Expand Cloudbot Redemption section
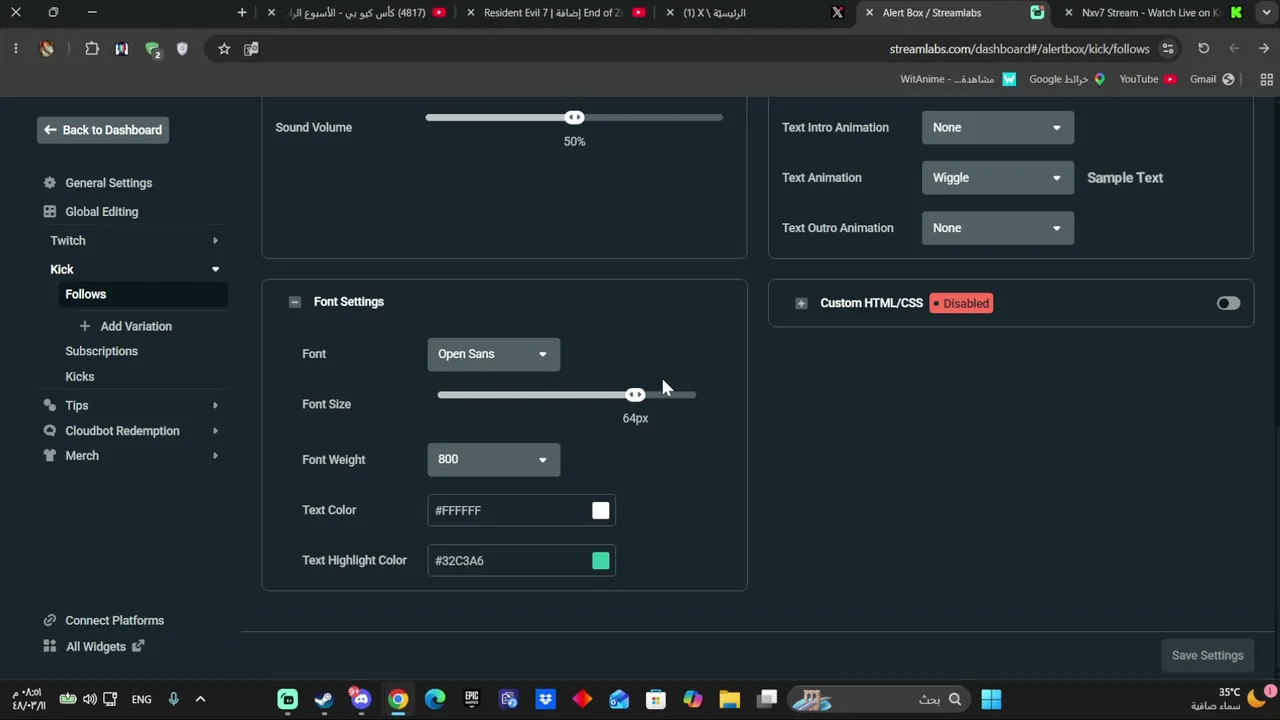The image size is (1280, 720). click(x=215, y=431)
